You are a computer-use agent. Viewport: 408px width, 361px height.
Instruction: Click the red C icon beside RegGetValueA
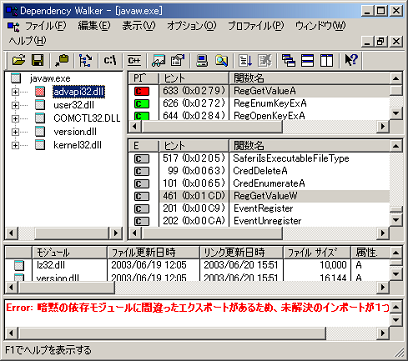point(142,91)
